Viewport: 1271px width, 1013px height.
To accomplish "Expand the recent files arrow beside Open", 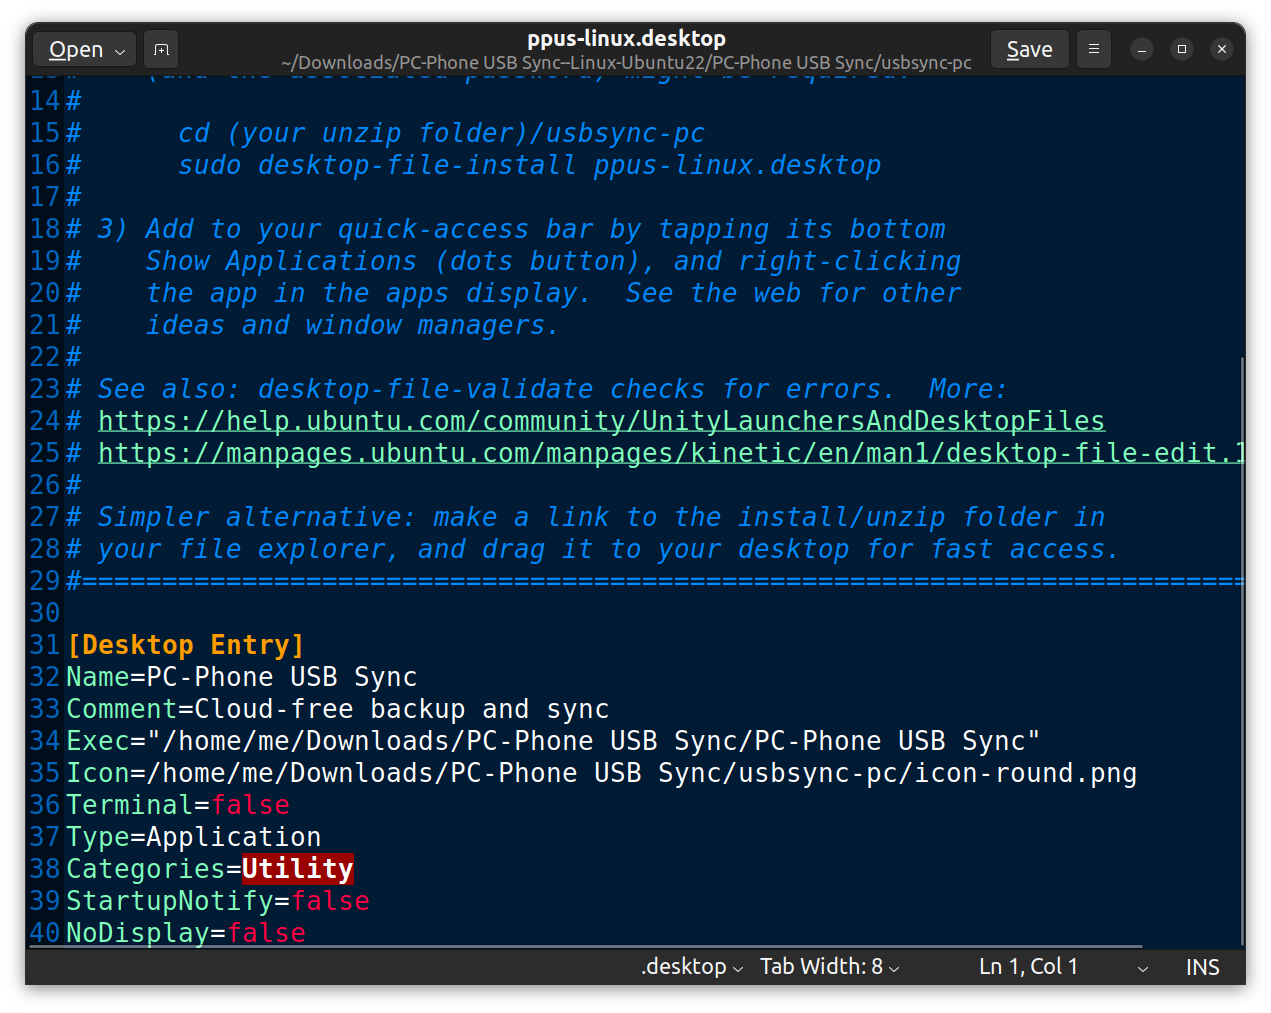I will 120,50.
